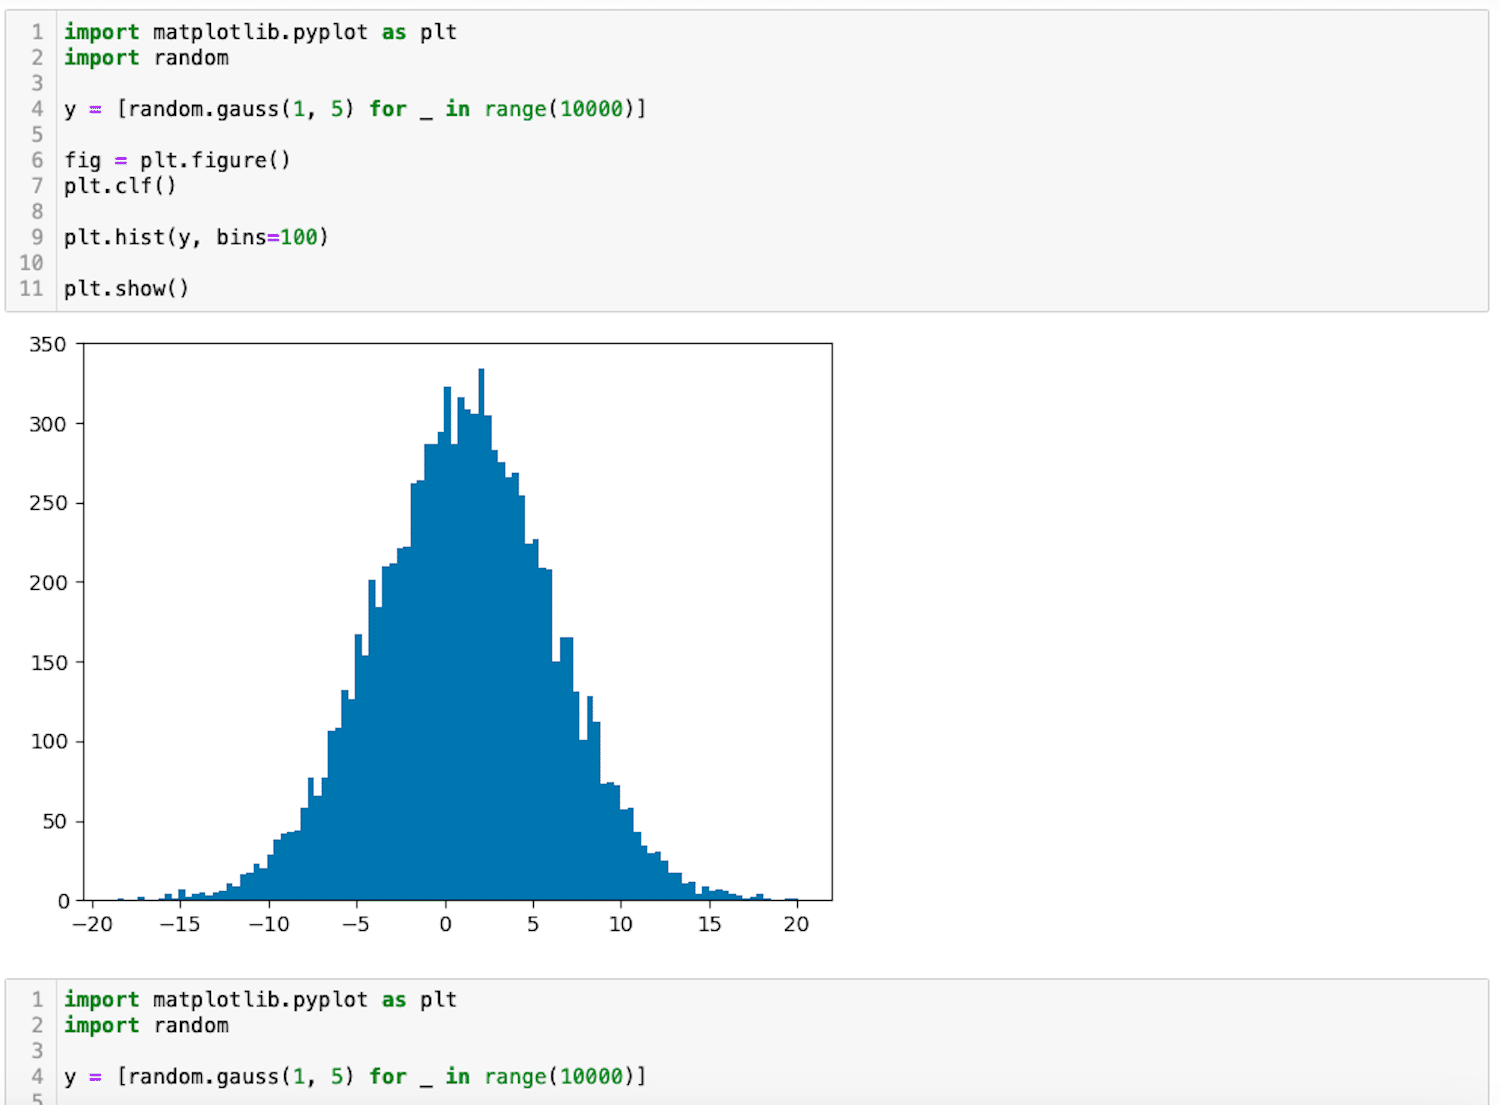
Task: Click the −20 tick label on the x-axis
Action: tap(92, 925)
